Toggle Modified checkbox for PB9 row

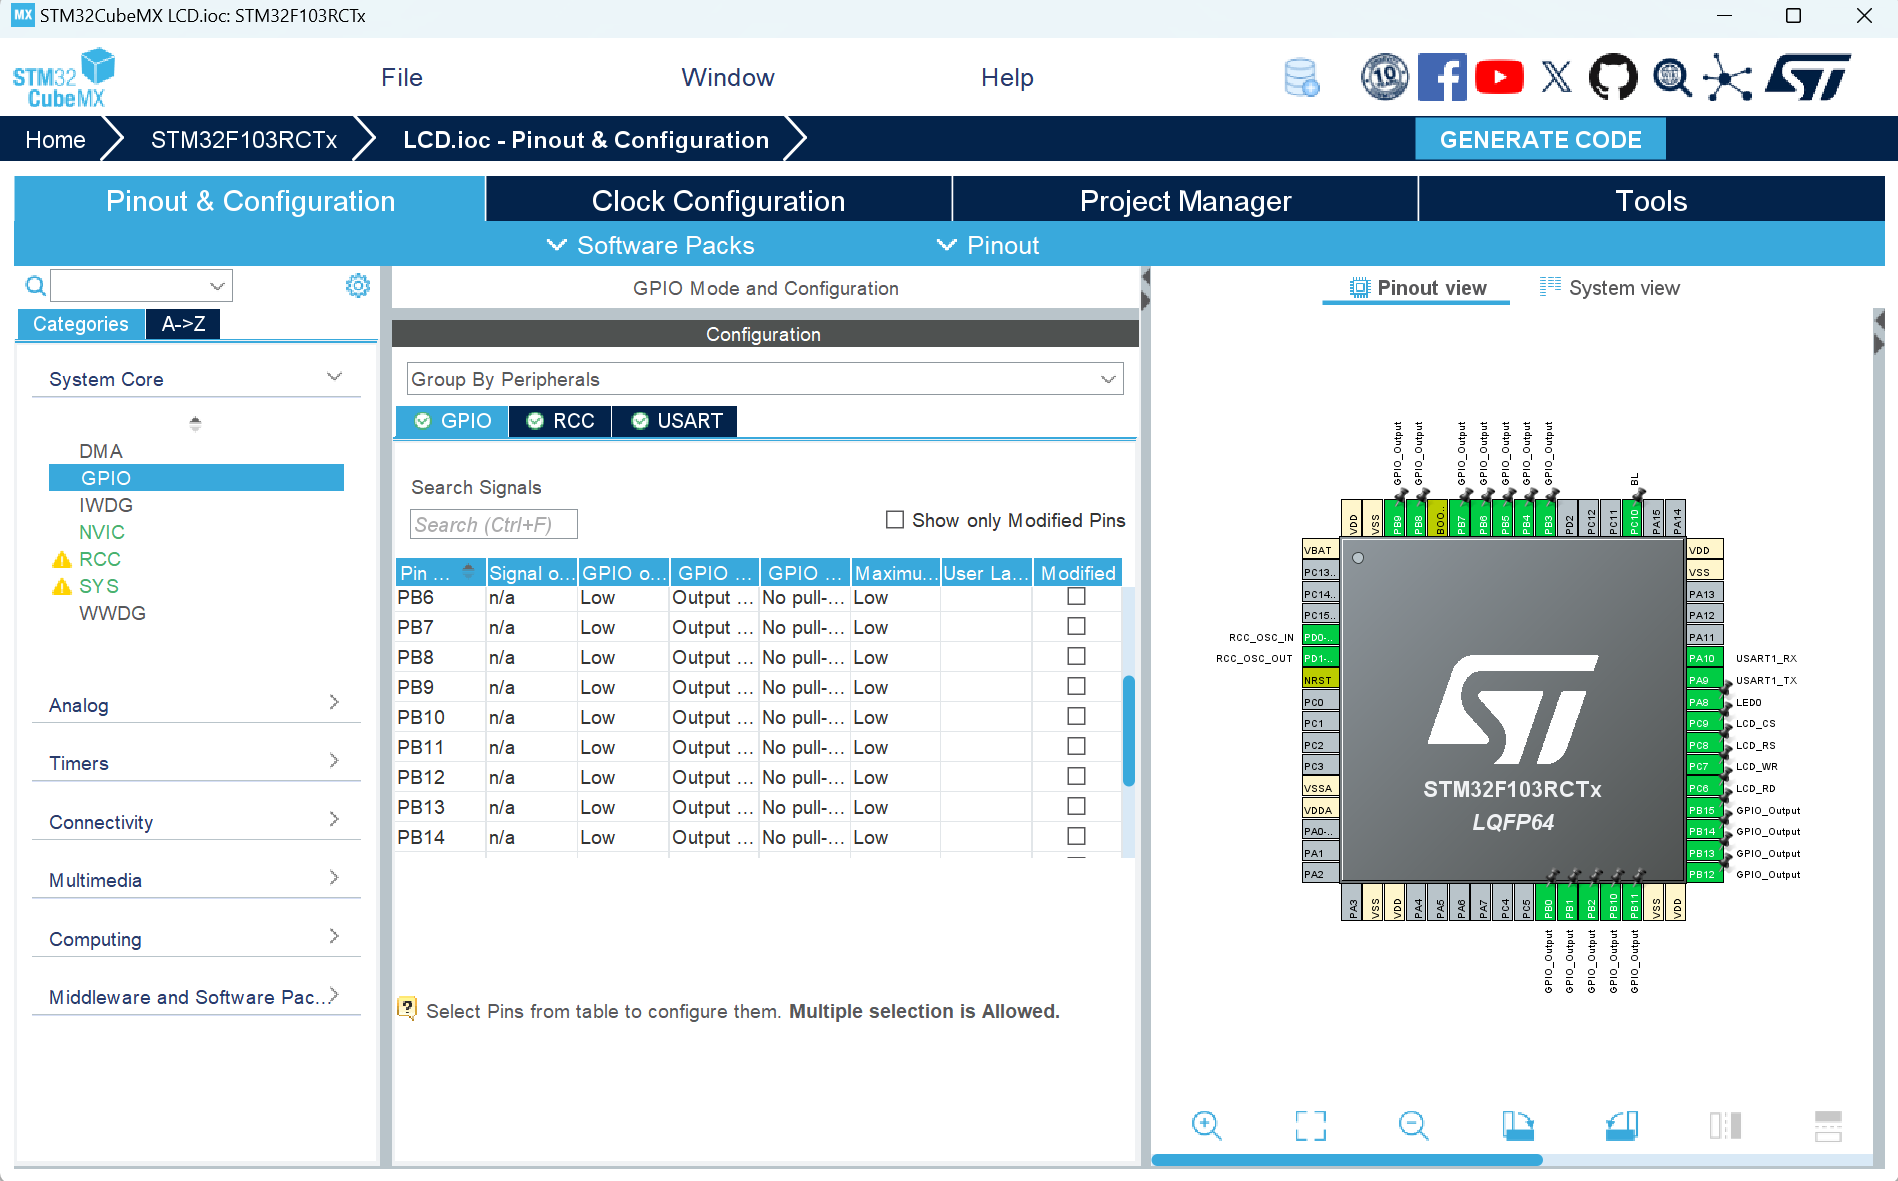1076,686
